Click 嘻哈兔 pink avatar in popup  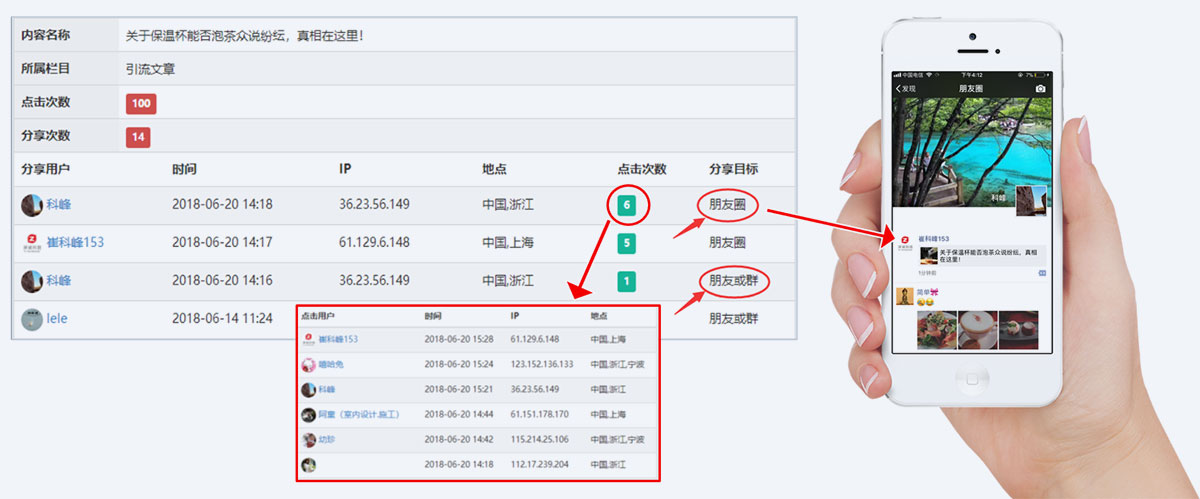click(309, 365)
